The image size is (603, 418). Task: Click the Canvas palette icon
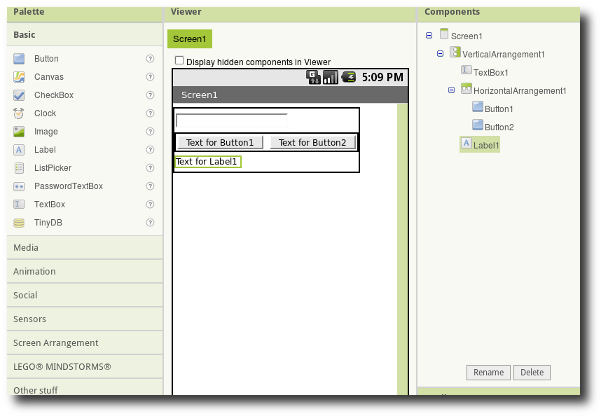coord(19,77)
